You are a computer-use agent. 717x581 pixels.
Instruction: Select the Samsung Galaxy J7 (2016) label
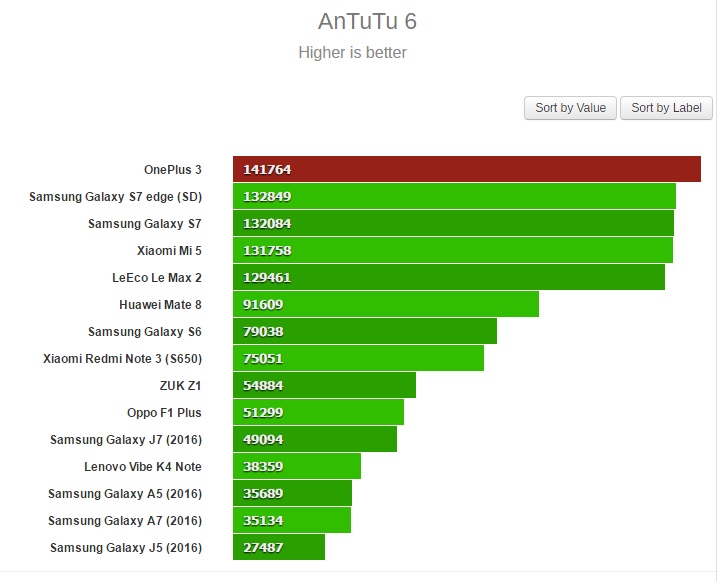click(x=126, y=440)
